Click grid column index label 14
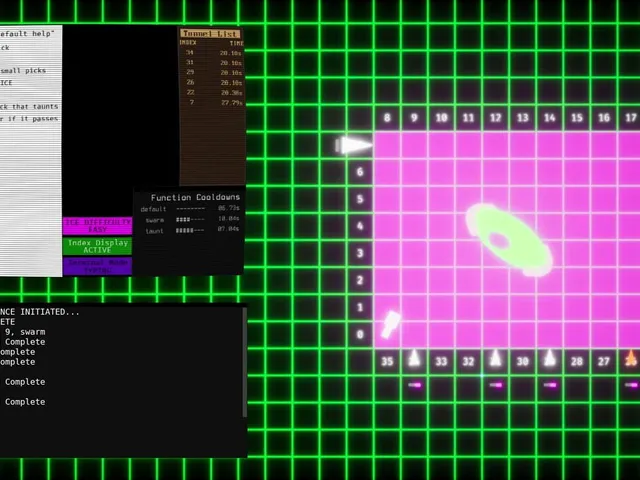Viewport: 640px width, 480px height. tap(550, 118)
